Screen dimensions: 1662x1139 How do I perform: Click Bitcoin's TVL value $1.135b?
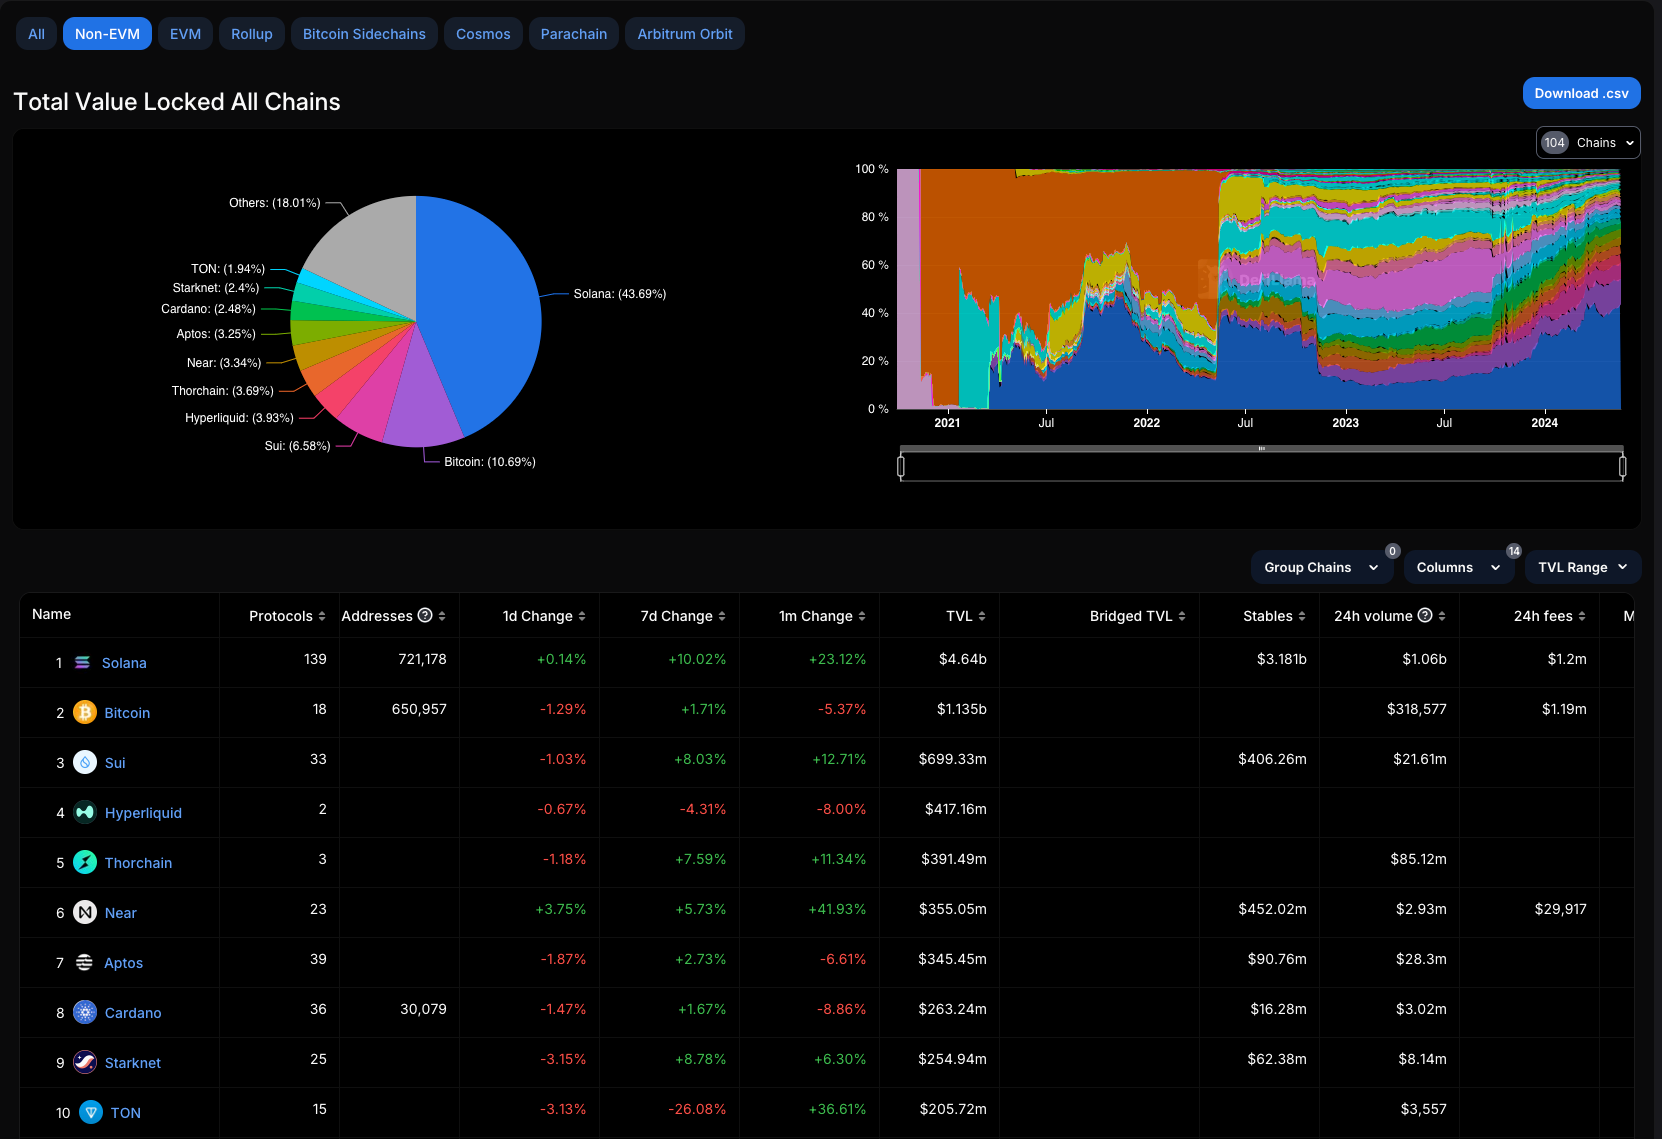(961, 709)
